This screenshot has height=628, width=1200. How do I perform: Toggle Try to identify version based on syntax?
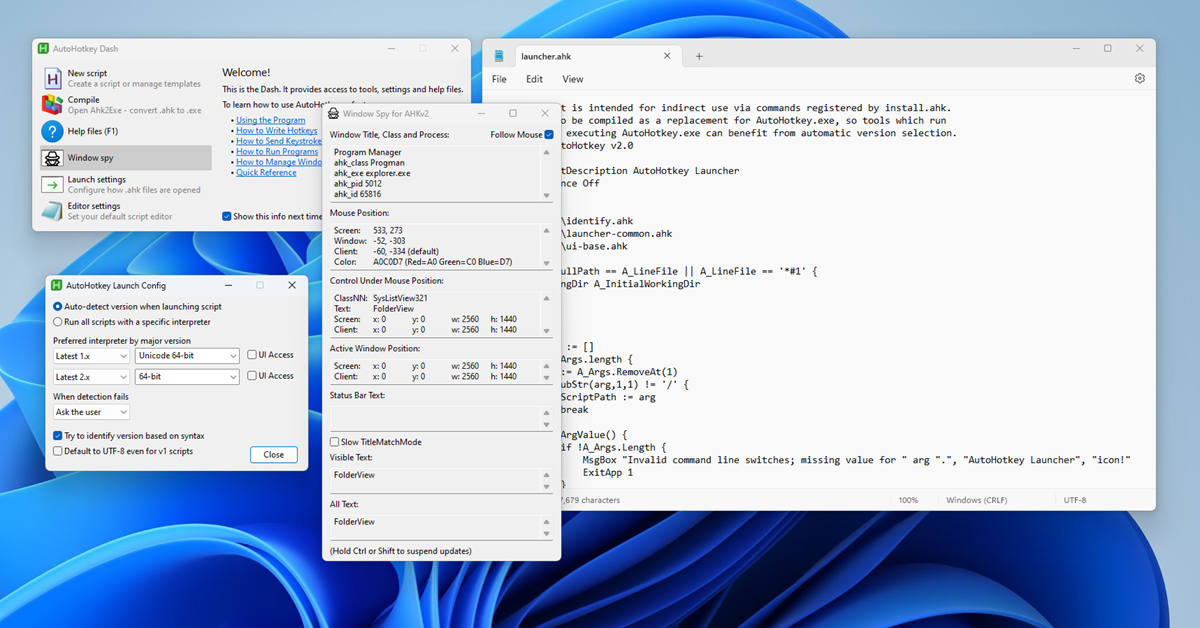tap(58, 436)
